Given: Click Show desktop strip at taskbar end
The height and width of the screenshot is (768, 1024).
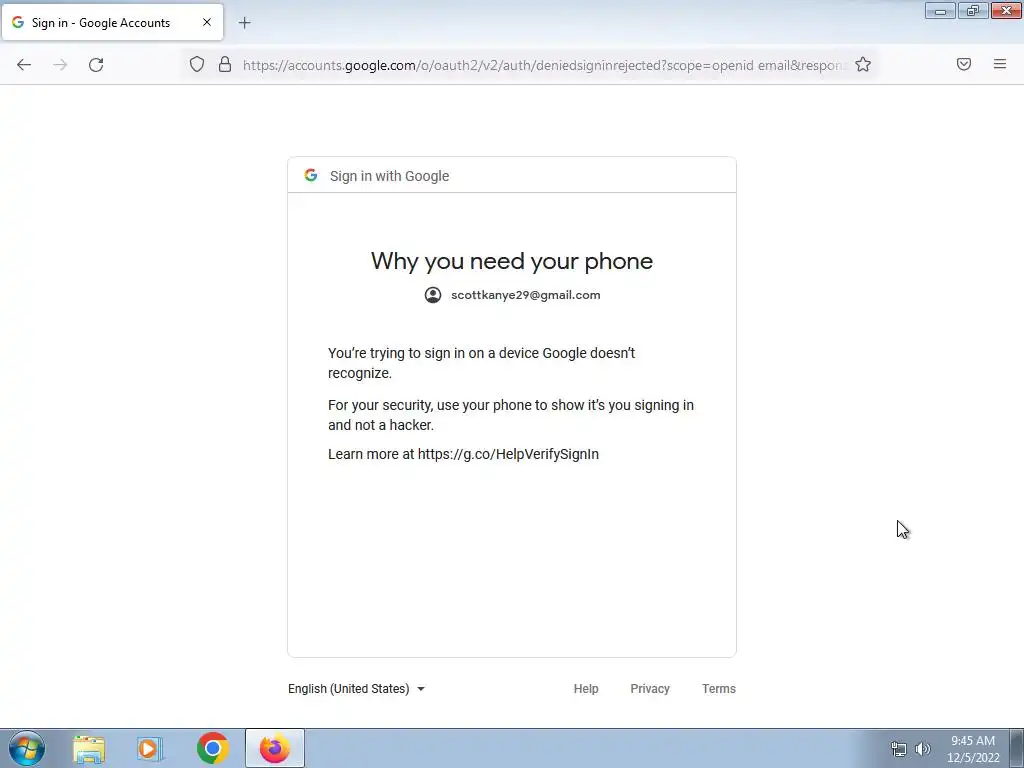Looking at the screenshot, I should (1016, 748).
